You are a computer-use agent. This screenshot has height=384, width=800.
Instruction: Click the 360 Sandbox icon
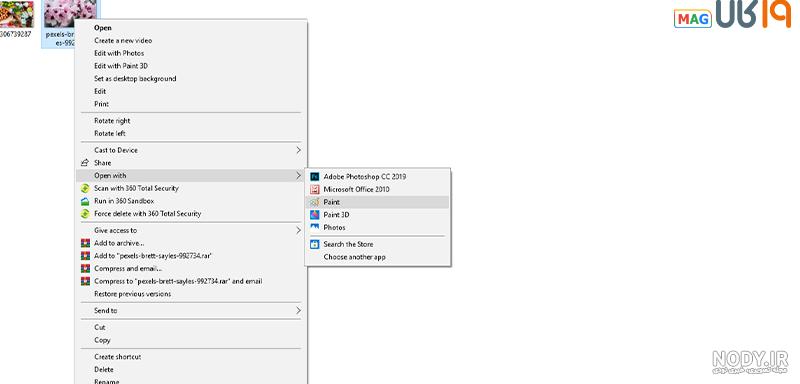85,201
